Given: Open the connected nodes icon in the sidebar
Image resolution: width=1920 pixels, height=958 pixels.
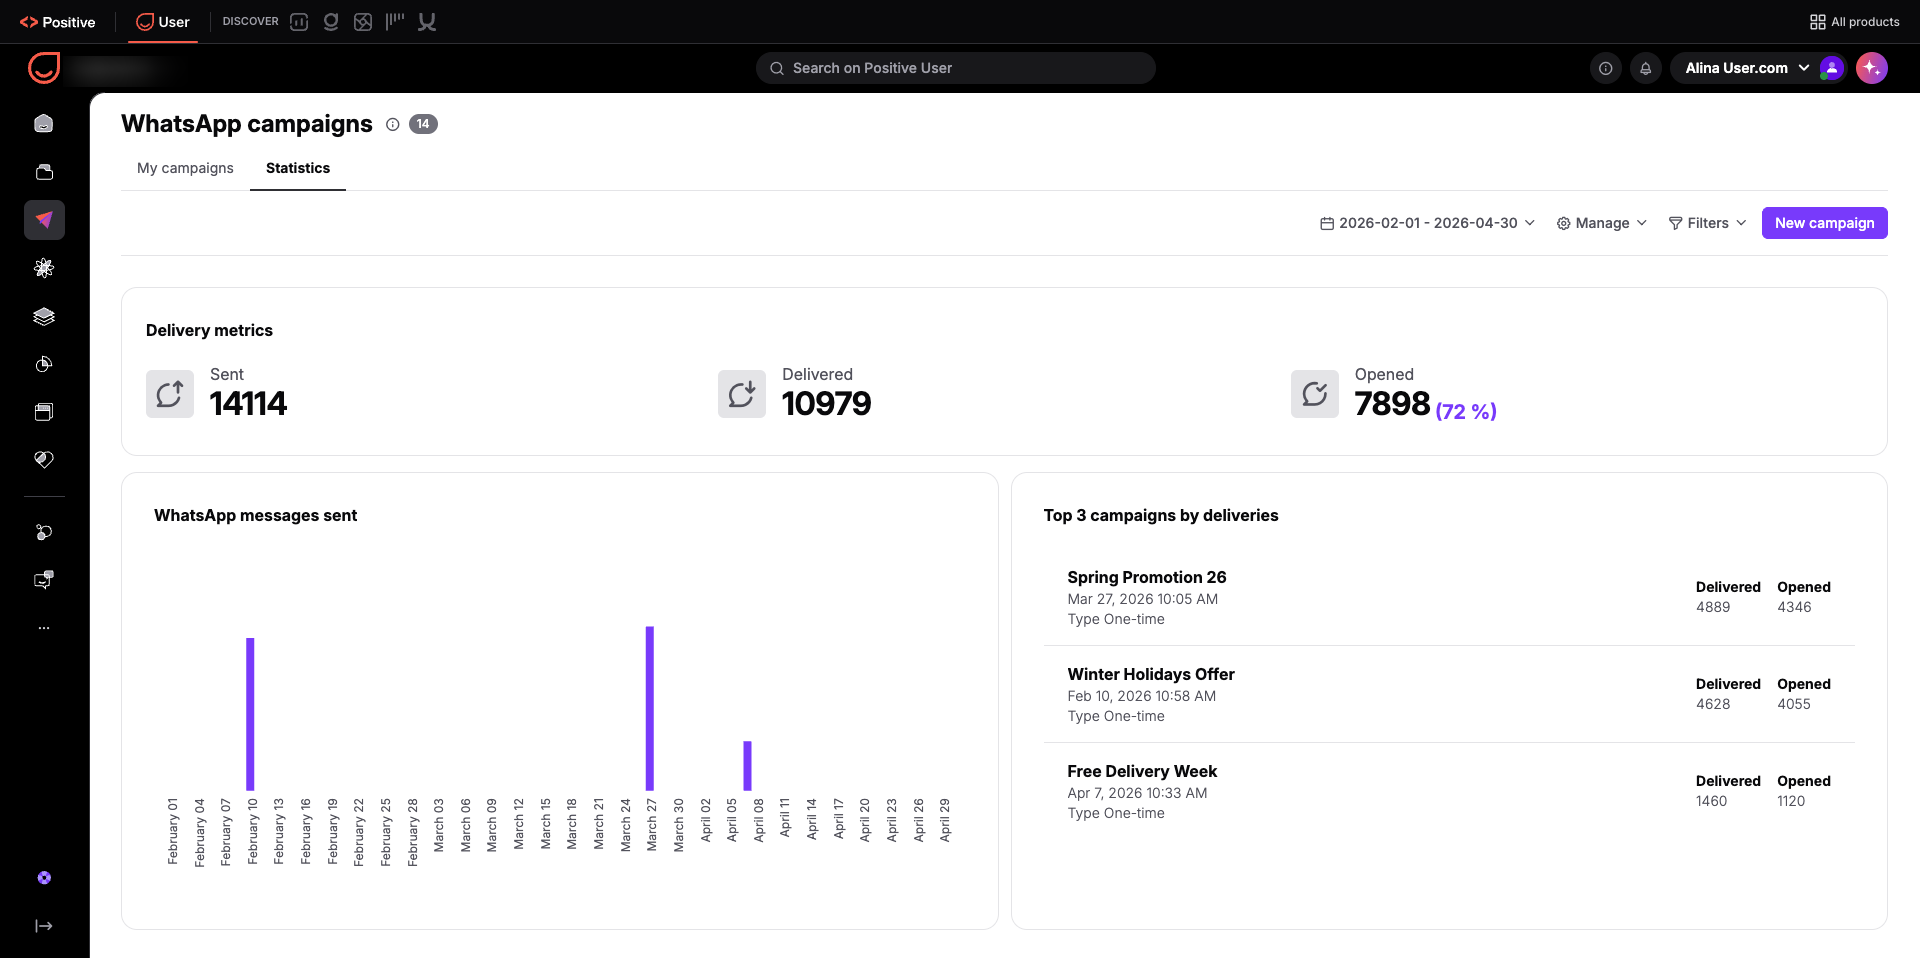Looking at the screenshot, I should click(44, 532).
